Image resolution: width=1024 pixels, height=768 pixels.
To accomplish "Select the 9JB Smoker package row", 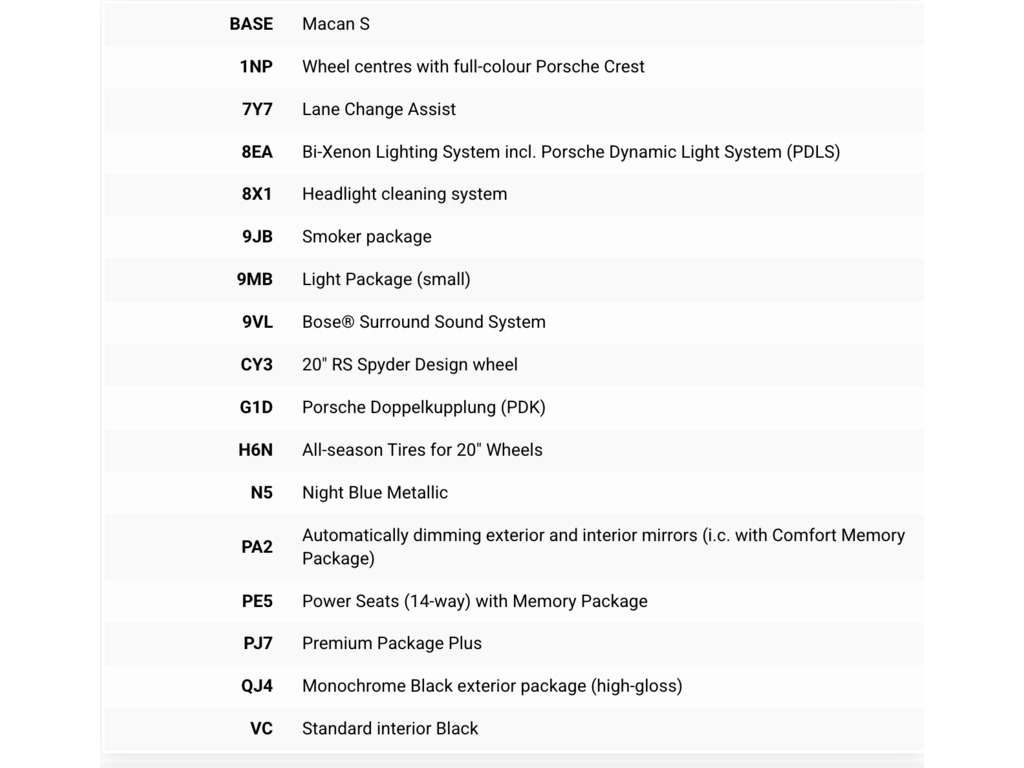I will pos(513,236).
